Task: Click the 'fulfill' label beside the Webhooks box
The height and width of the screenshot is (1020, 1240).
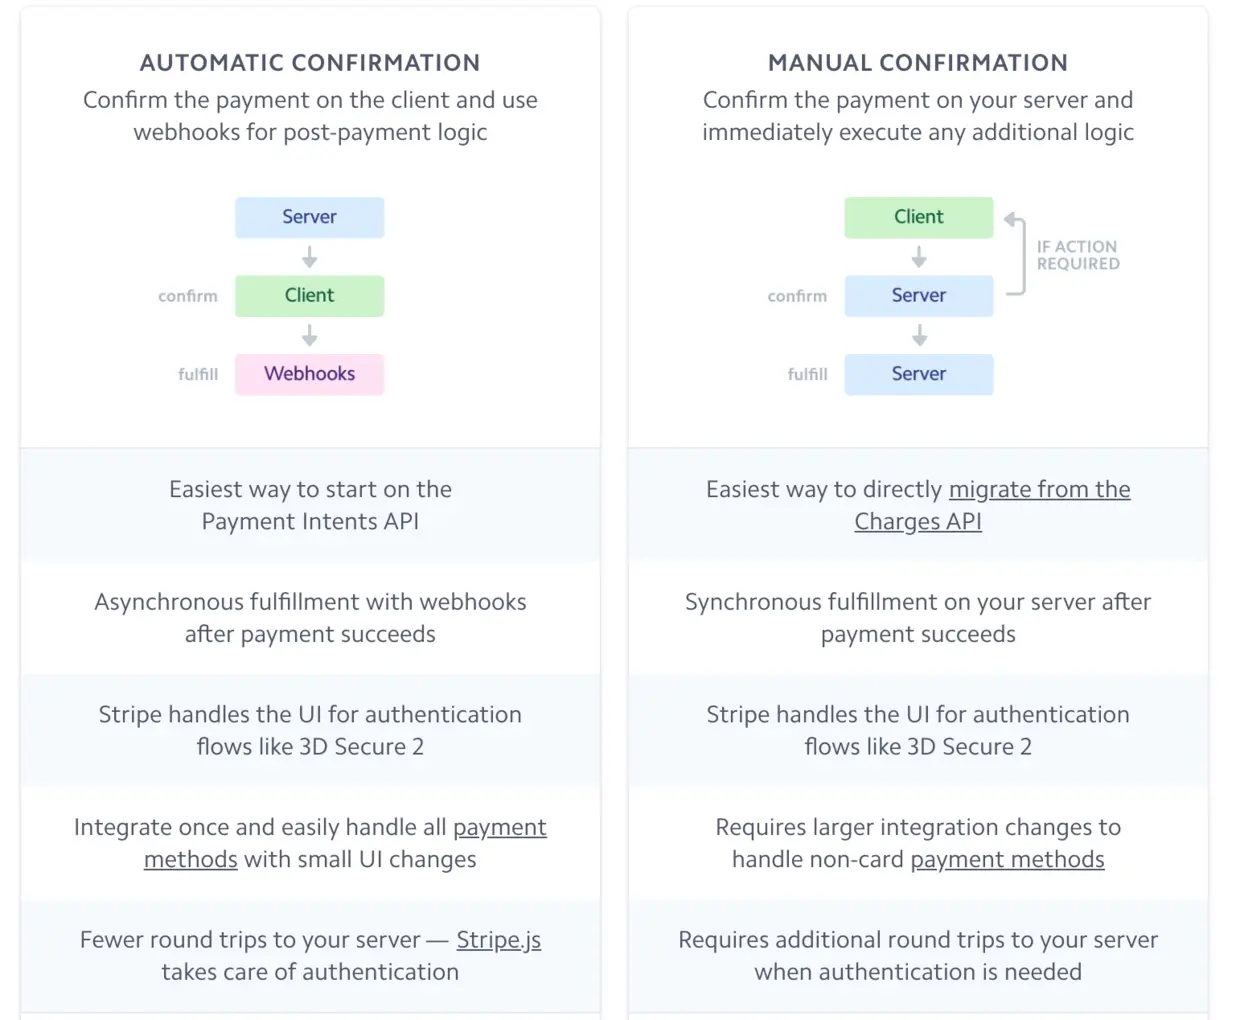Action: point(198,374)
